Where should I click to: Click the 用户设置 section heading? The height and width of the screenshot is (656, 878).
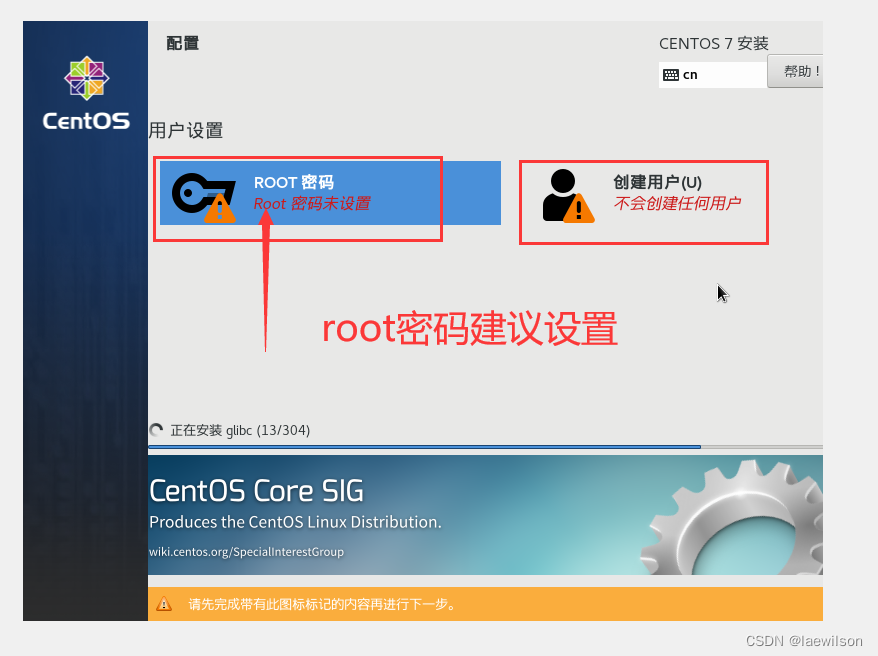[x=186, y=131]
